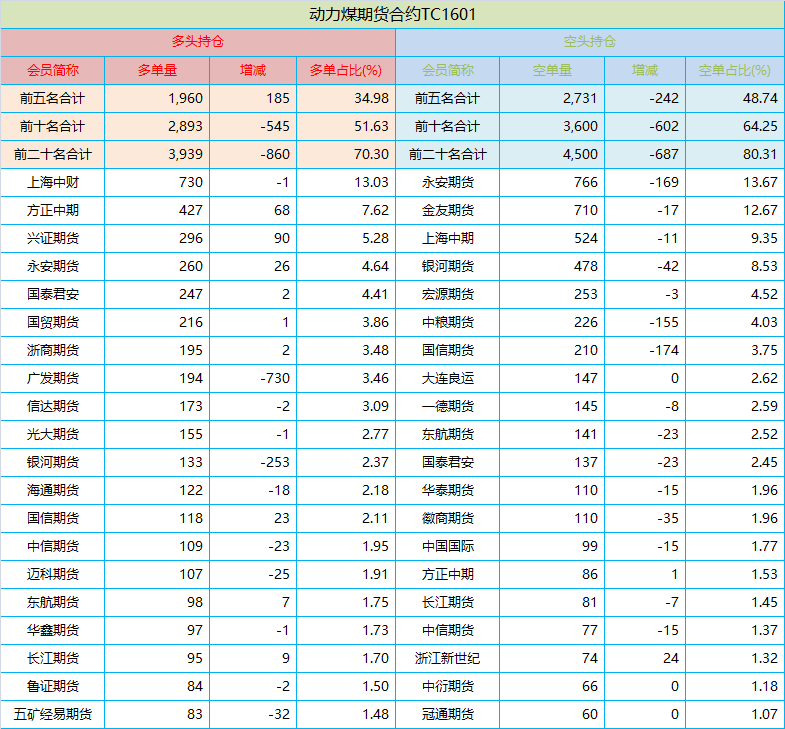Image resolution: width=785 pixels, height=729 pixels.
Task: Click 永安期货 in the long list
Action: point(53,266)
